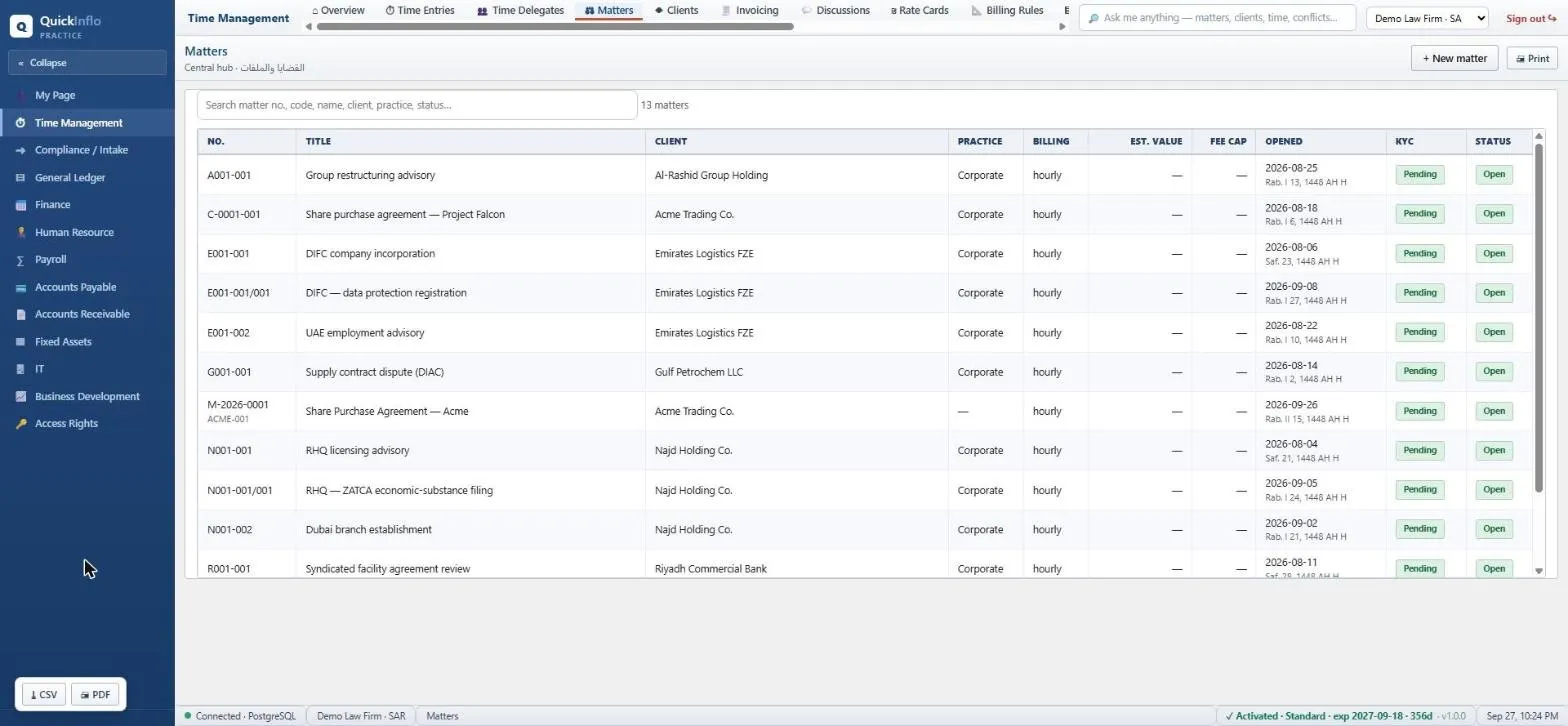Switch to the Overview tab
The image size is (1568, 726).
click(338, 11)
